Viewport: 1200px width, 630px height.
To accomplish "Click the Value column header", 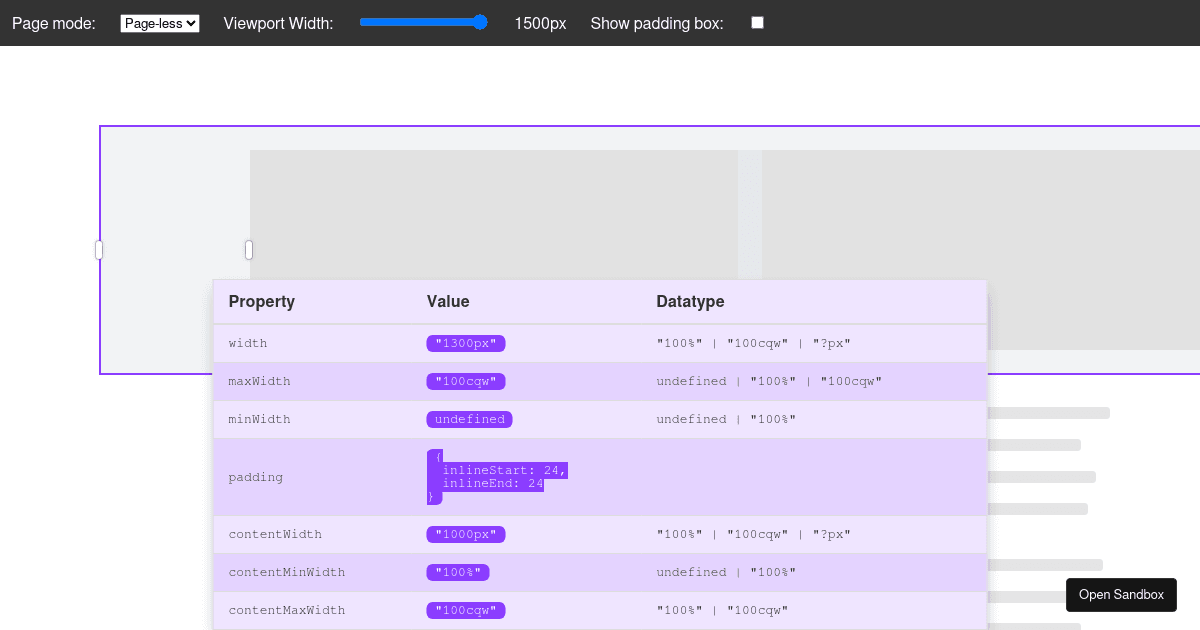I will 448,301.
